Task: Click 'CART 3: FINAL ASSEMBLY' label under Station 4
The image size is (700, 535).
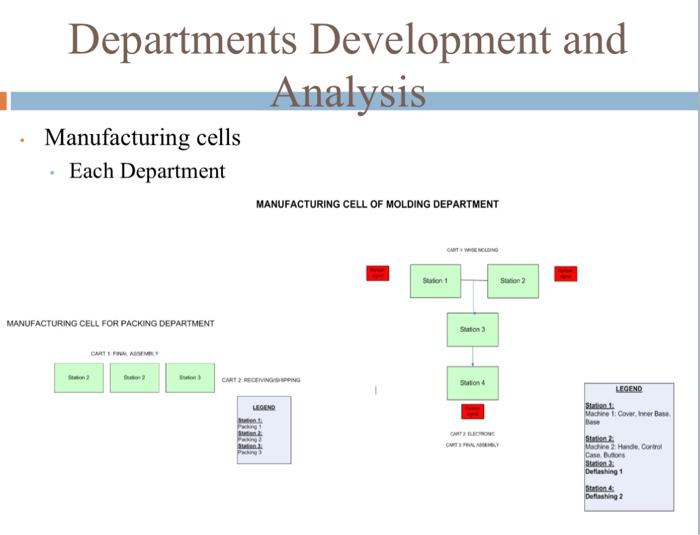Action: [472, 445]
